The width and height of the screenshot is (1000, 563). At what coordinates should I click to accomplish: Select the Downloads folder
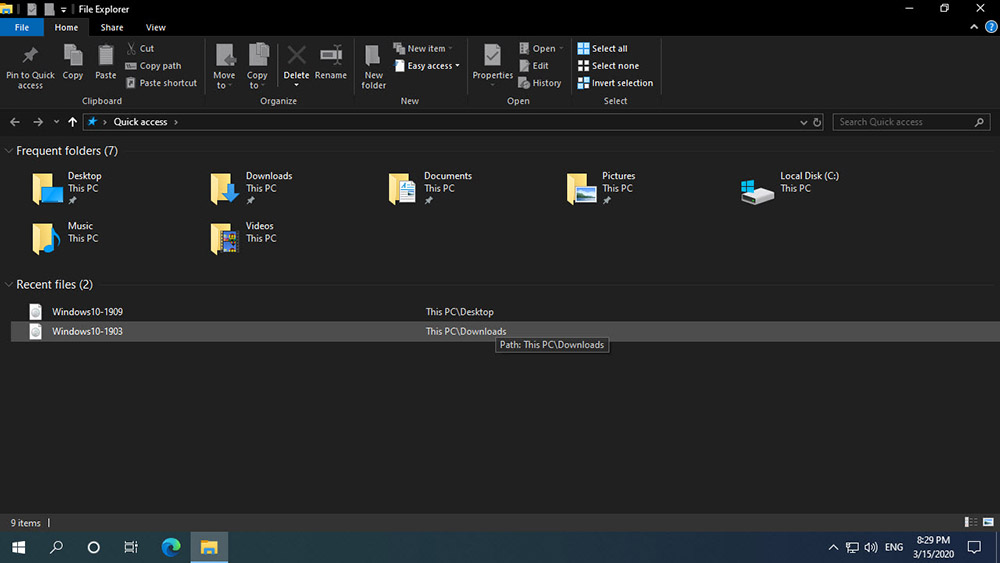(251, 188)
